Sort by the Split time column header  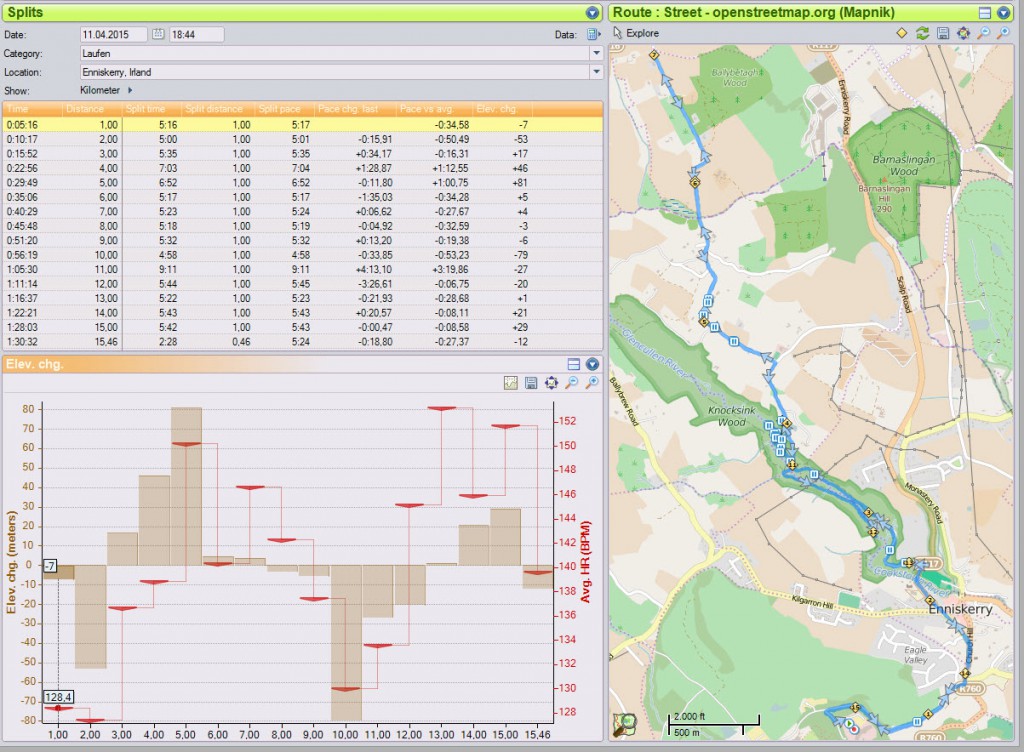coord(152,109)
